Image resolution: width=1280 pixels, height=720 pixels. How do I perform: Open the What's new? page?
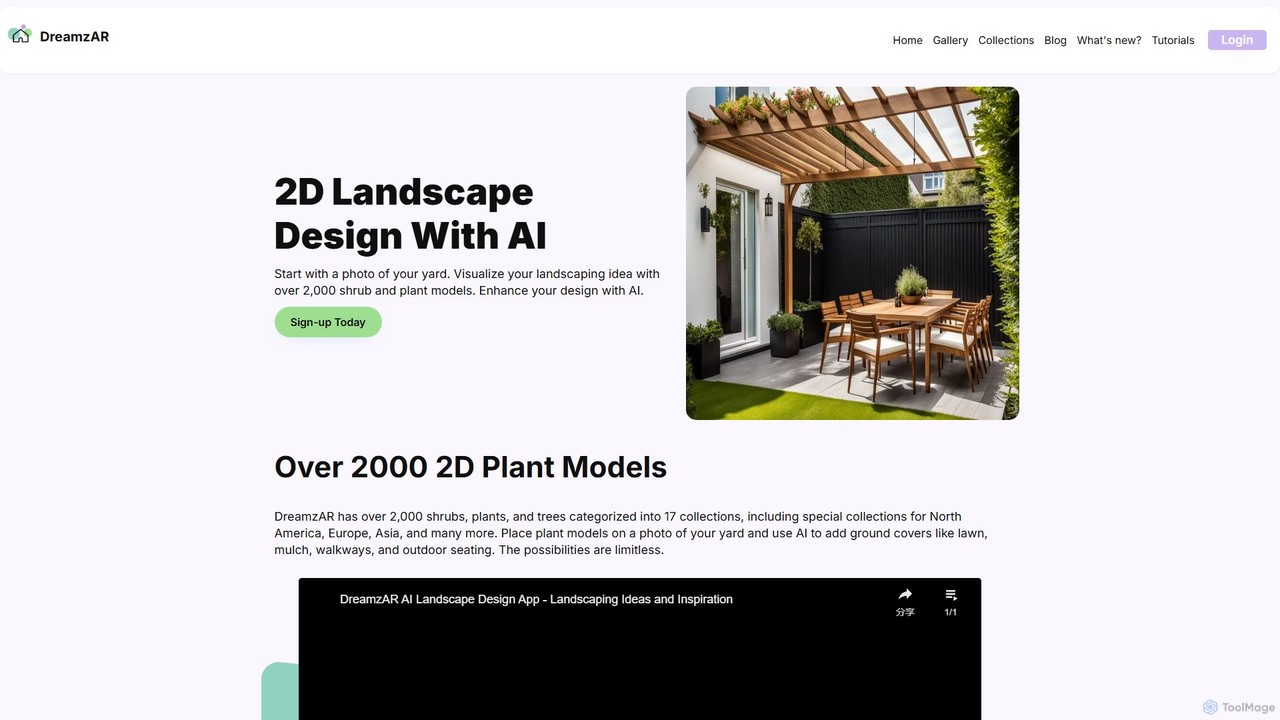click(x=1109, y=40)
